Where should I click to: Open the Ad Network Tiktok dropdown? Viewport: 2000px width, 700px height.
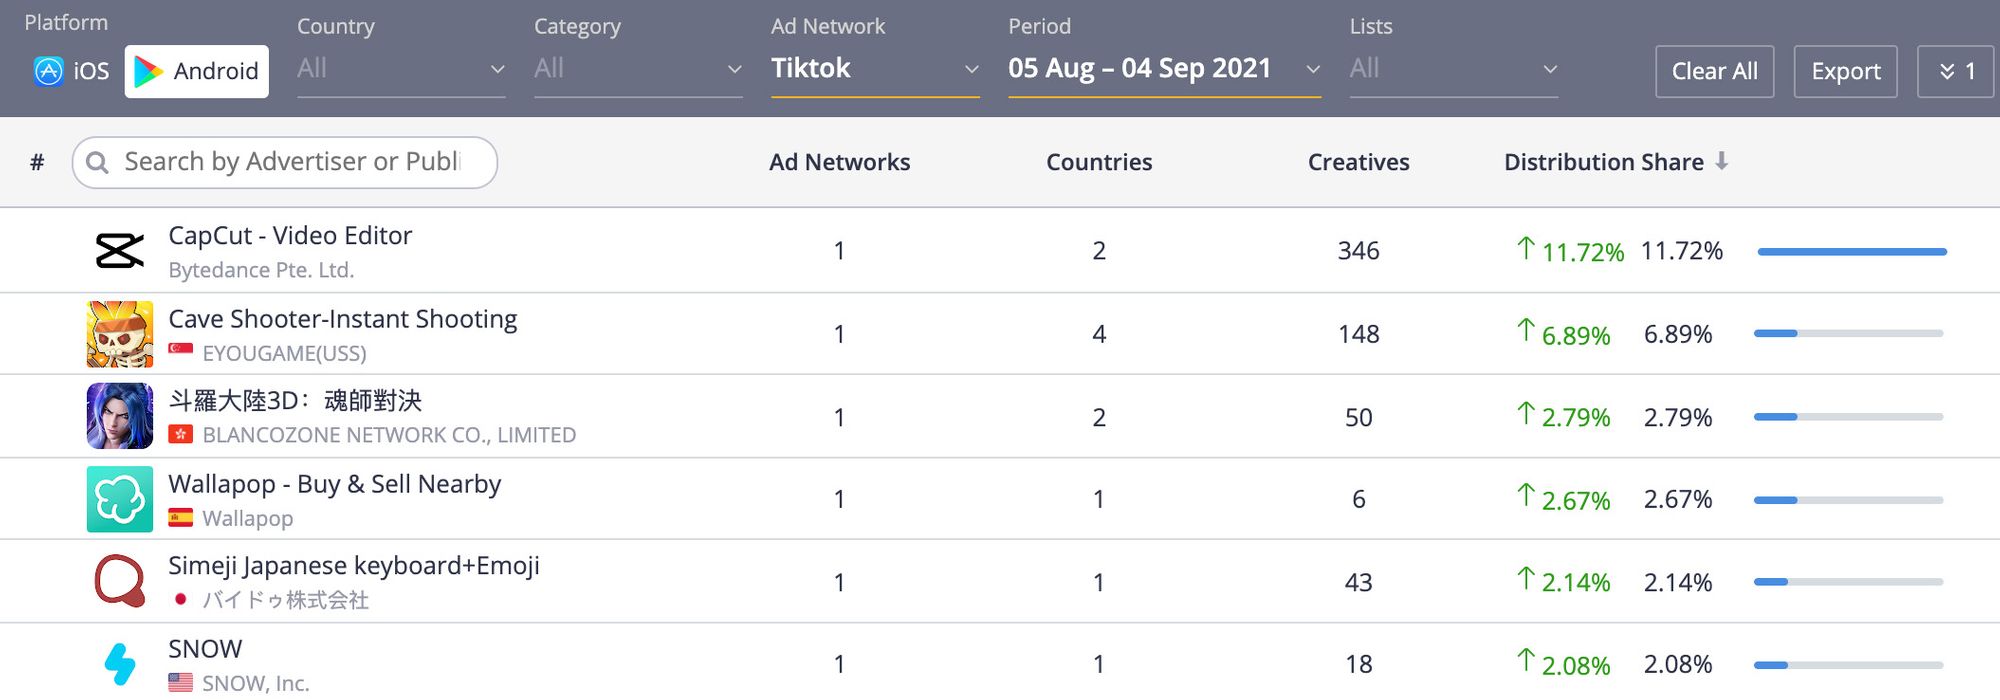(875, 69)
